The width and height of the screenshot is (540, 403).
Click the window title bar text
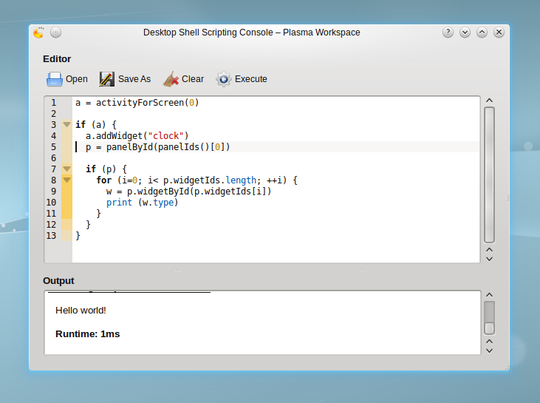[252, 32]
